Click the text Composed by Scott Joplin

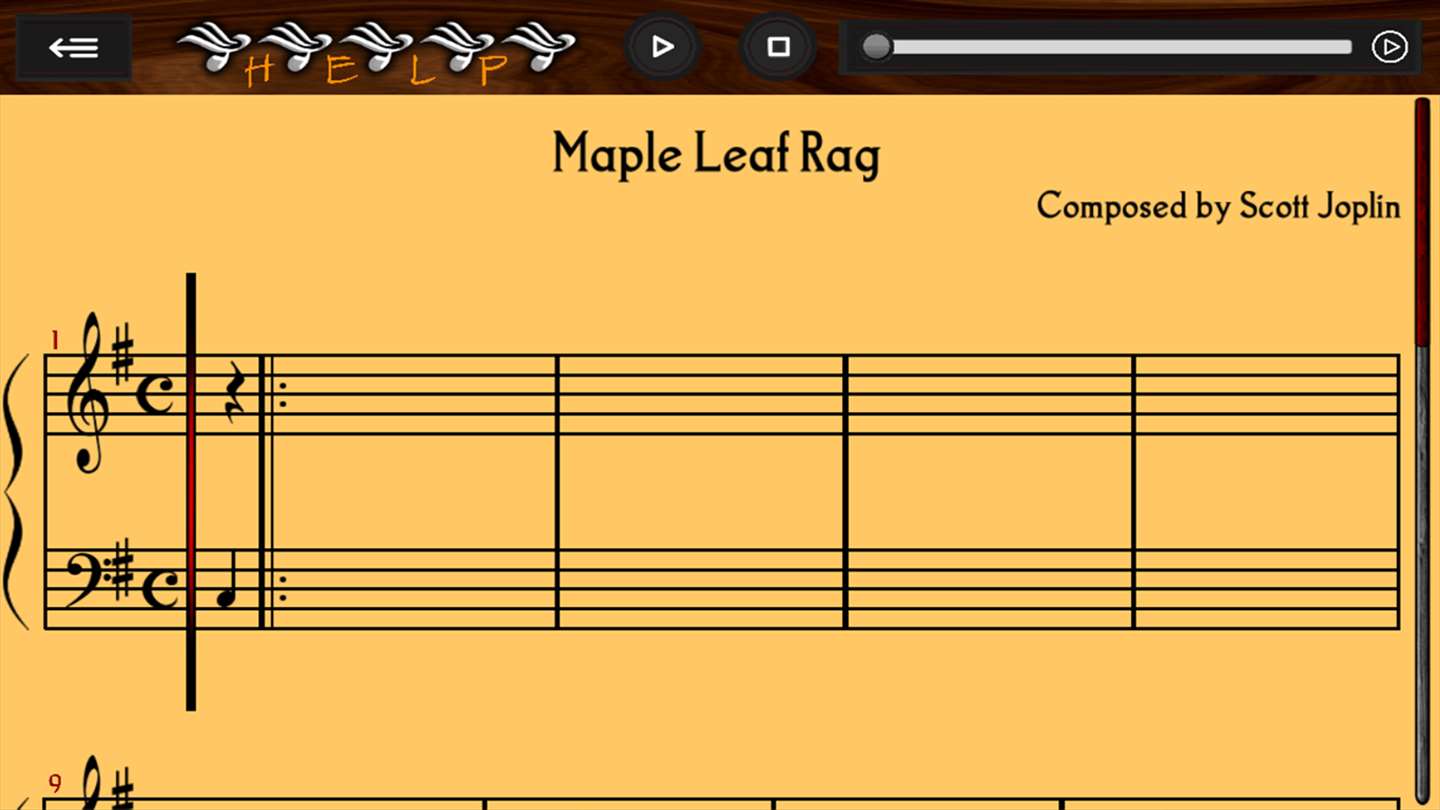[1218, 206]
